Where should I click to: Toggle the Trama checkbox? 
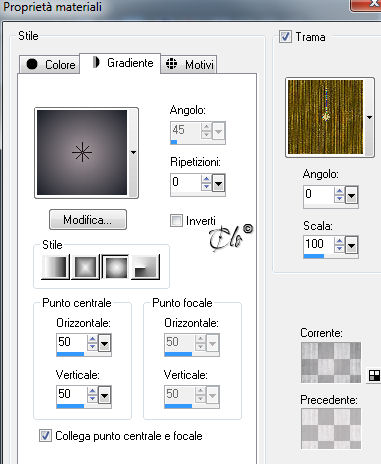click(x=285, y=36)
